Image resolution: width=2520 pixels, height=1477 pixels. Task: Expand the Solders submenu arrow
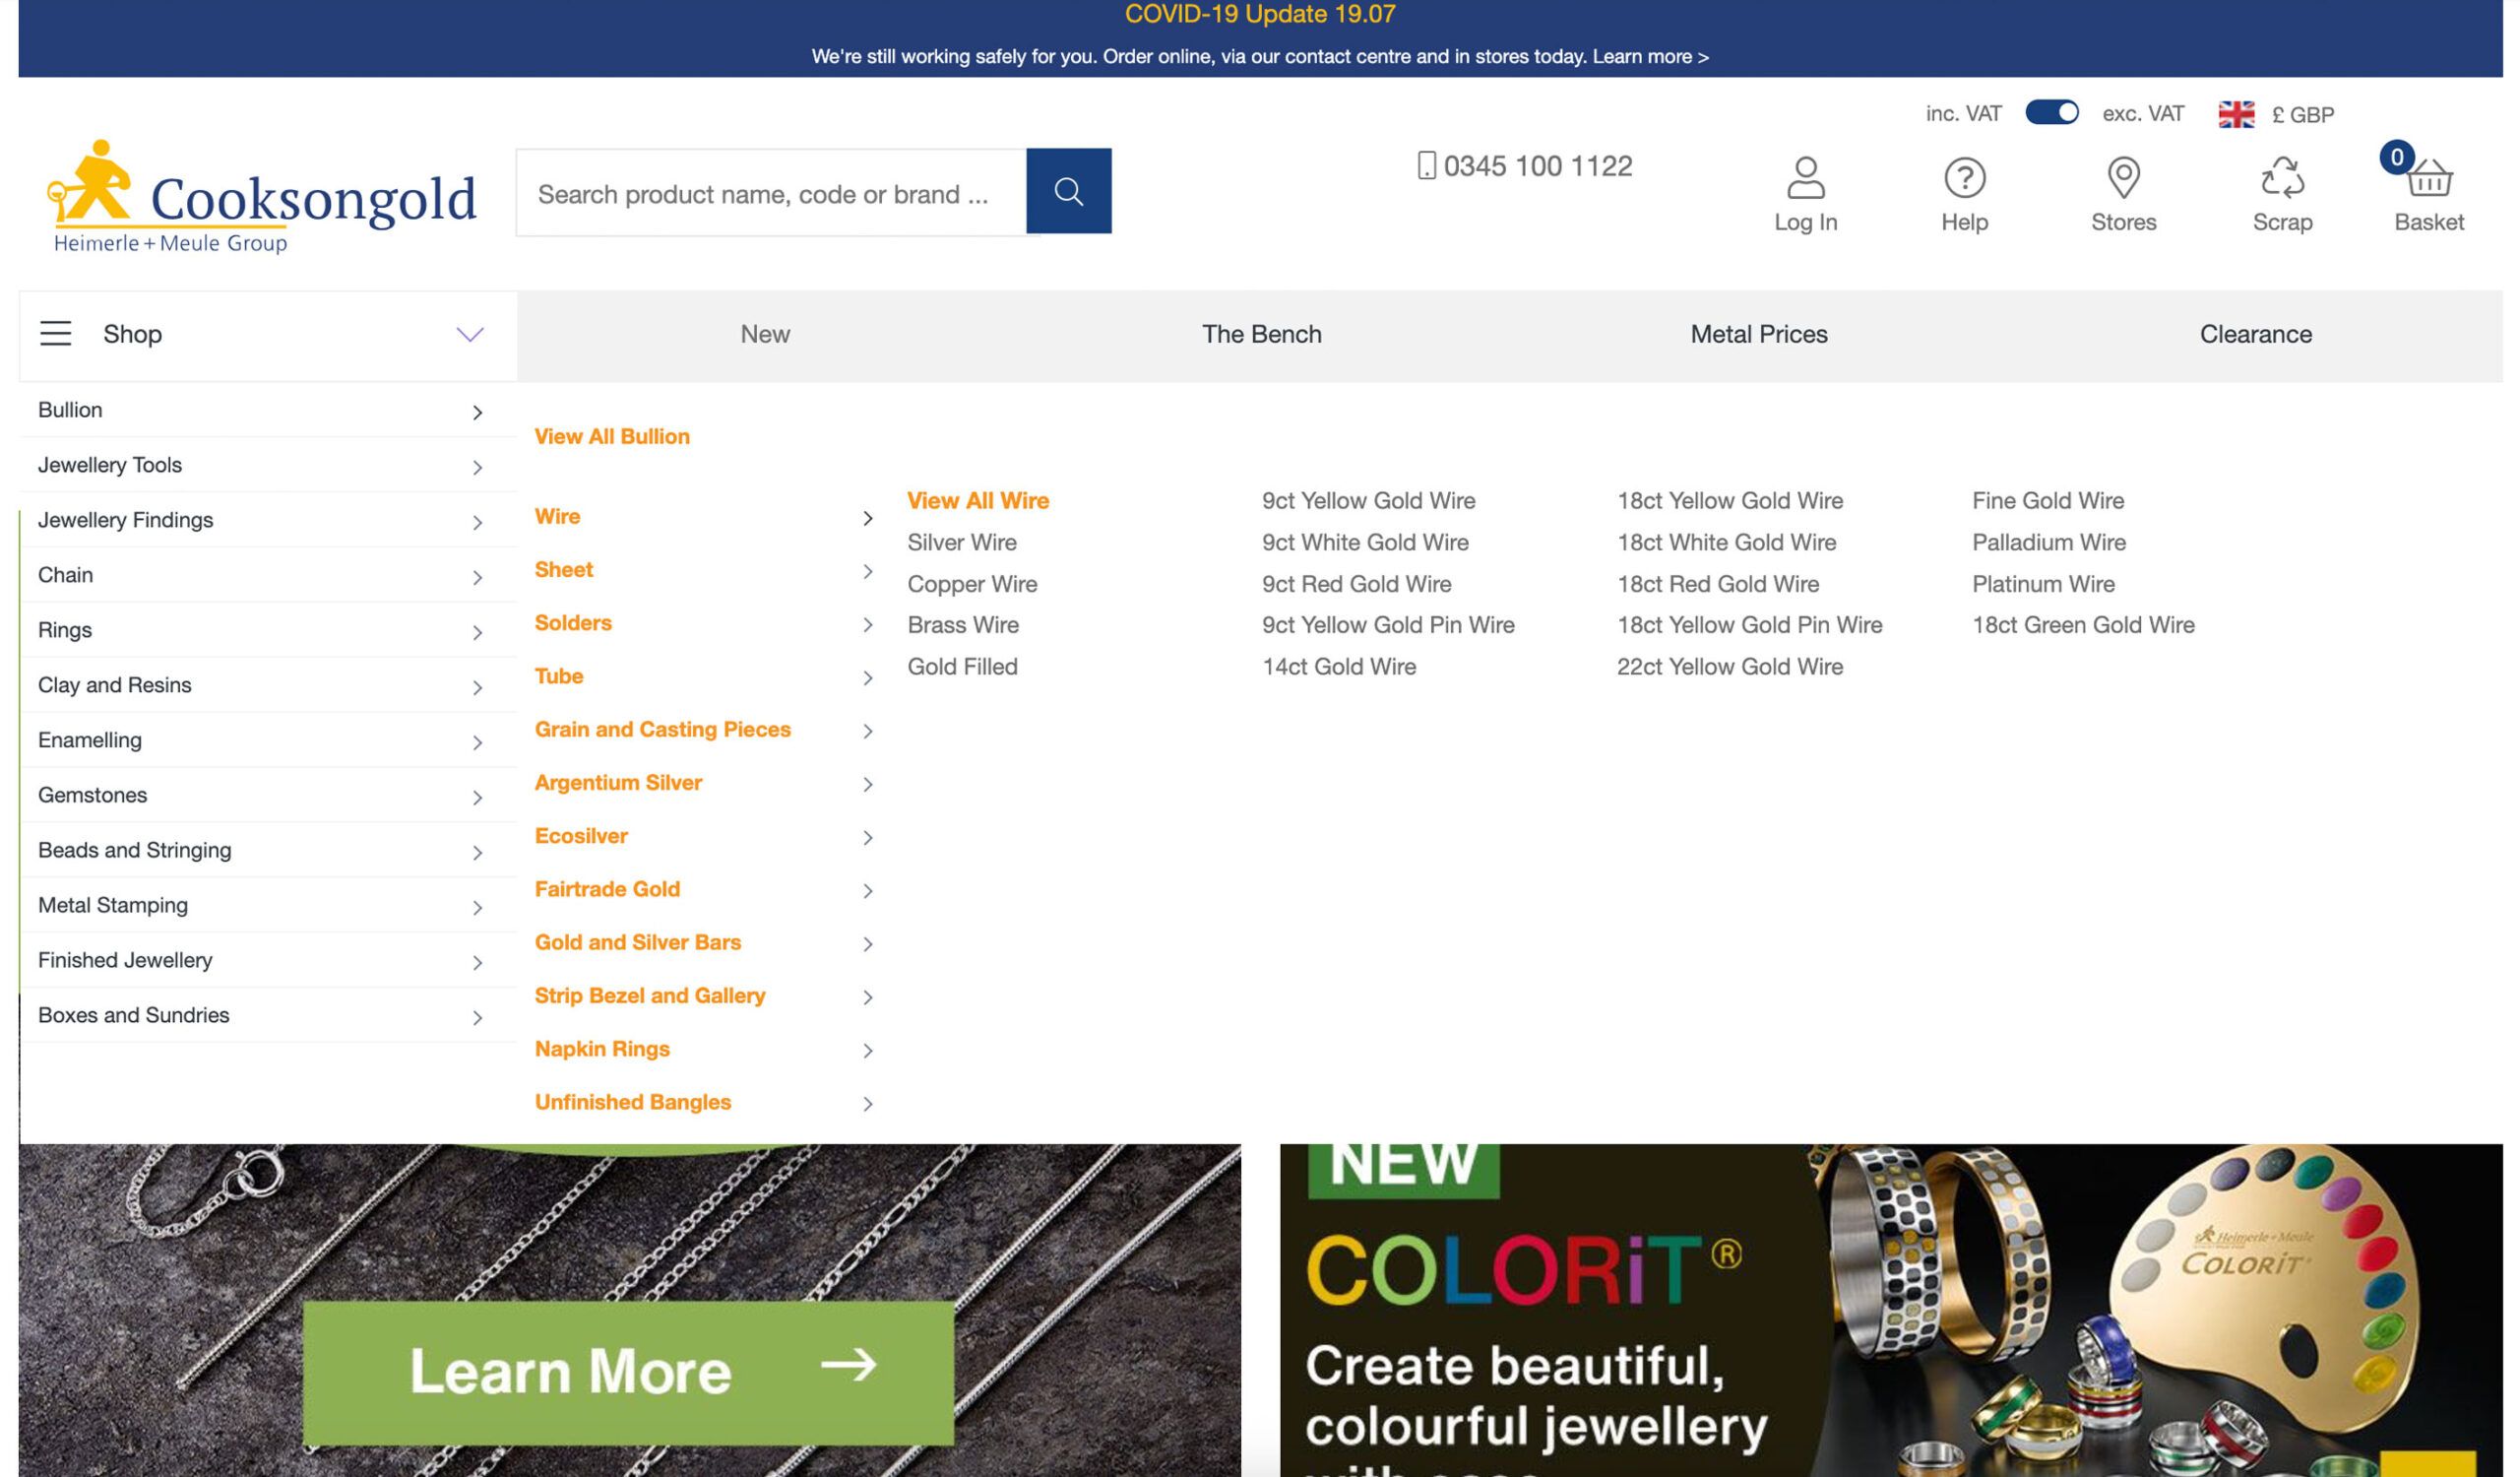click(867, 624)
